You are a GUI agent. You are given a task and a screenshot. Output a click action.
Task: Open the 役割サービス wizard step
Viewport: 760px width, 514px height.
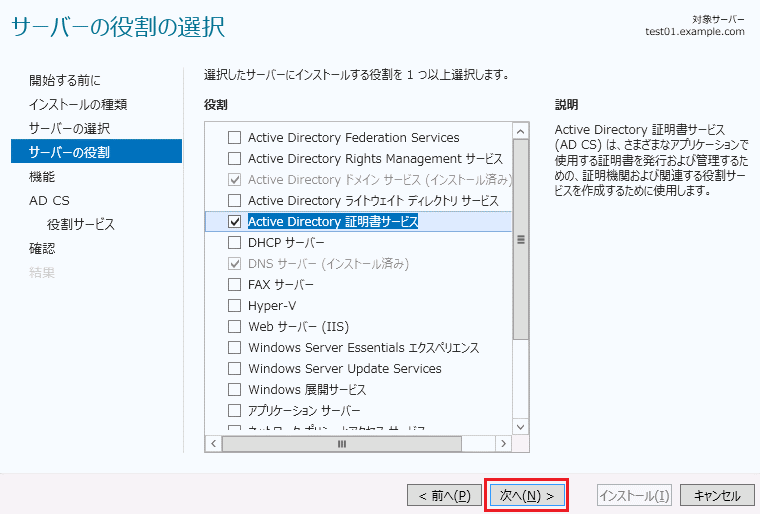81,224
